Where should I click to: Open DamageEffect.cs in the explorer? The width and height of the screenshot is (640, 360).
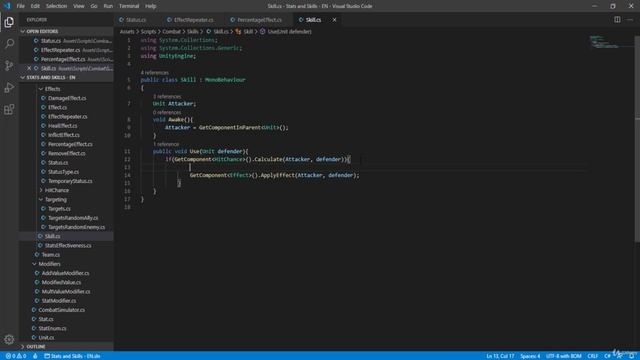coord(67,98)
